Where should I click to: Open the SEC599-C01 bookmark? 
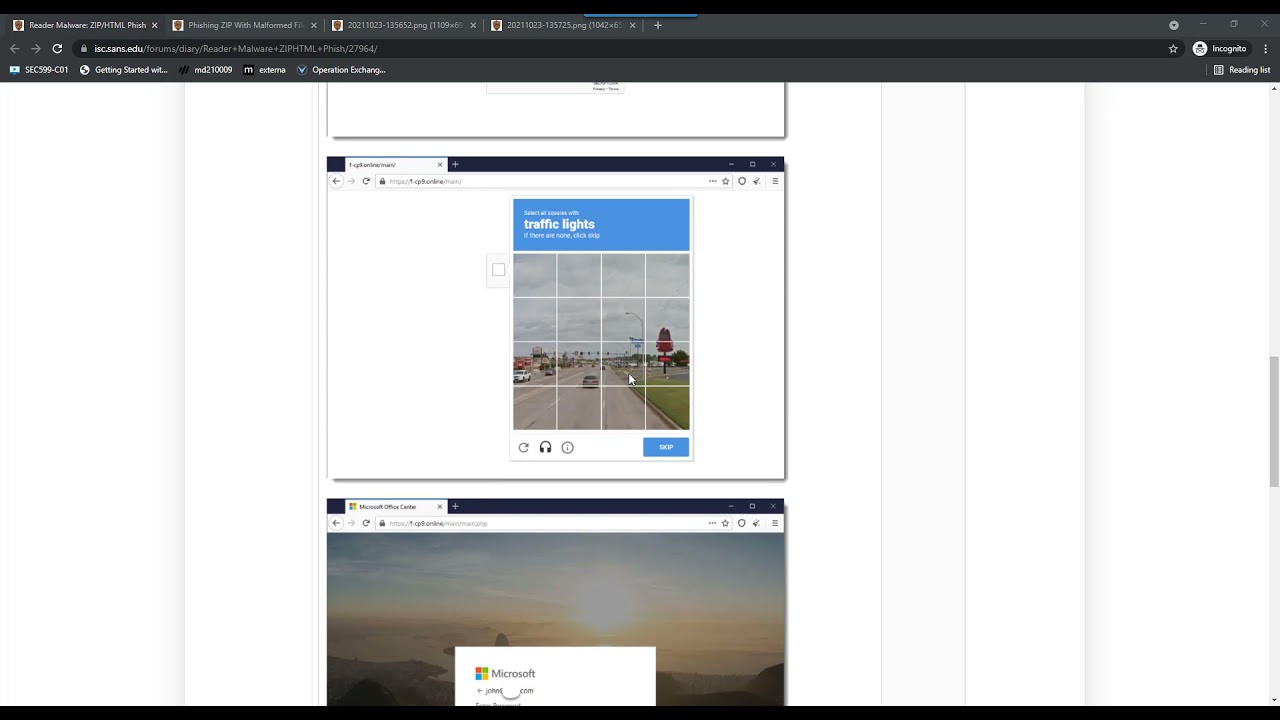(x=39, y=70)
